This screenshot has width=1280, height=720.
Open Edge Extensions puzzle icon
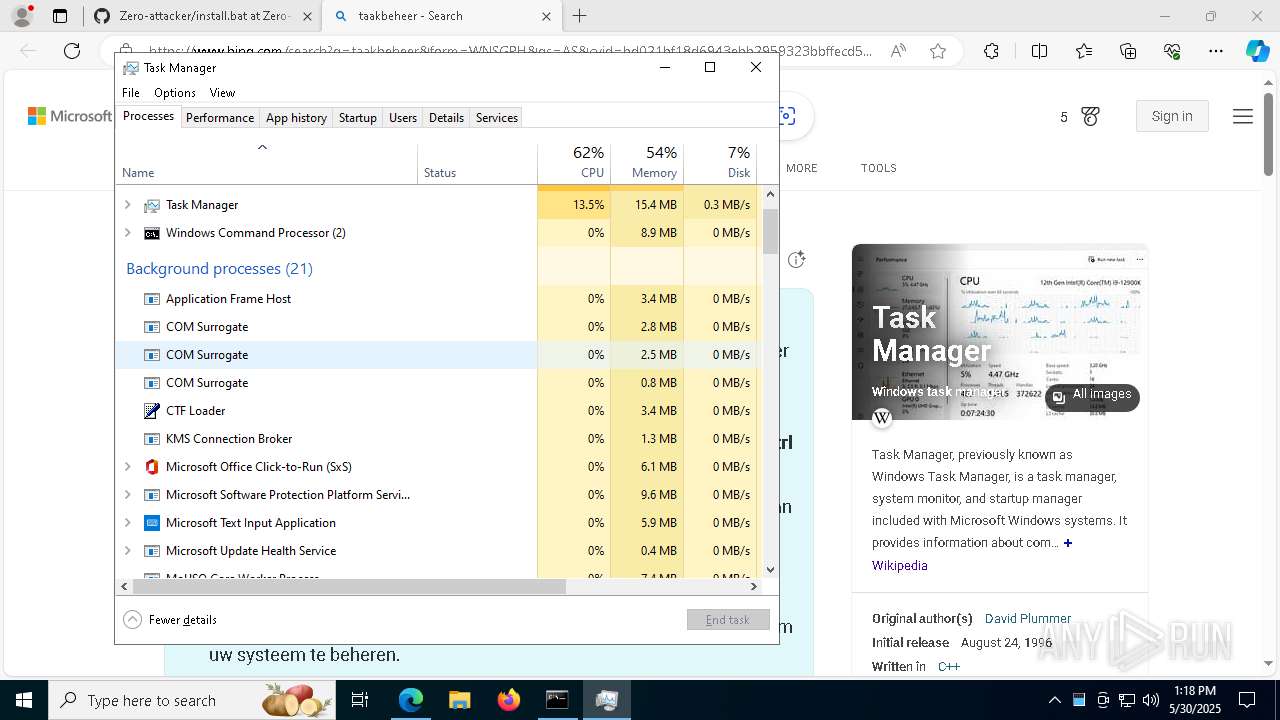pos(991,51)
